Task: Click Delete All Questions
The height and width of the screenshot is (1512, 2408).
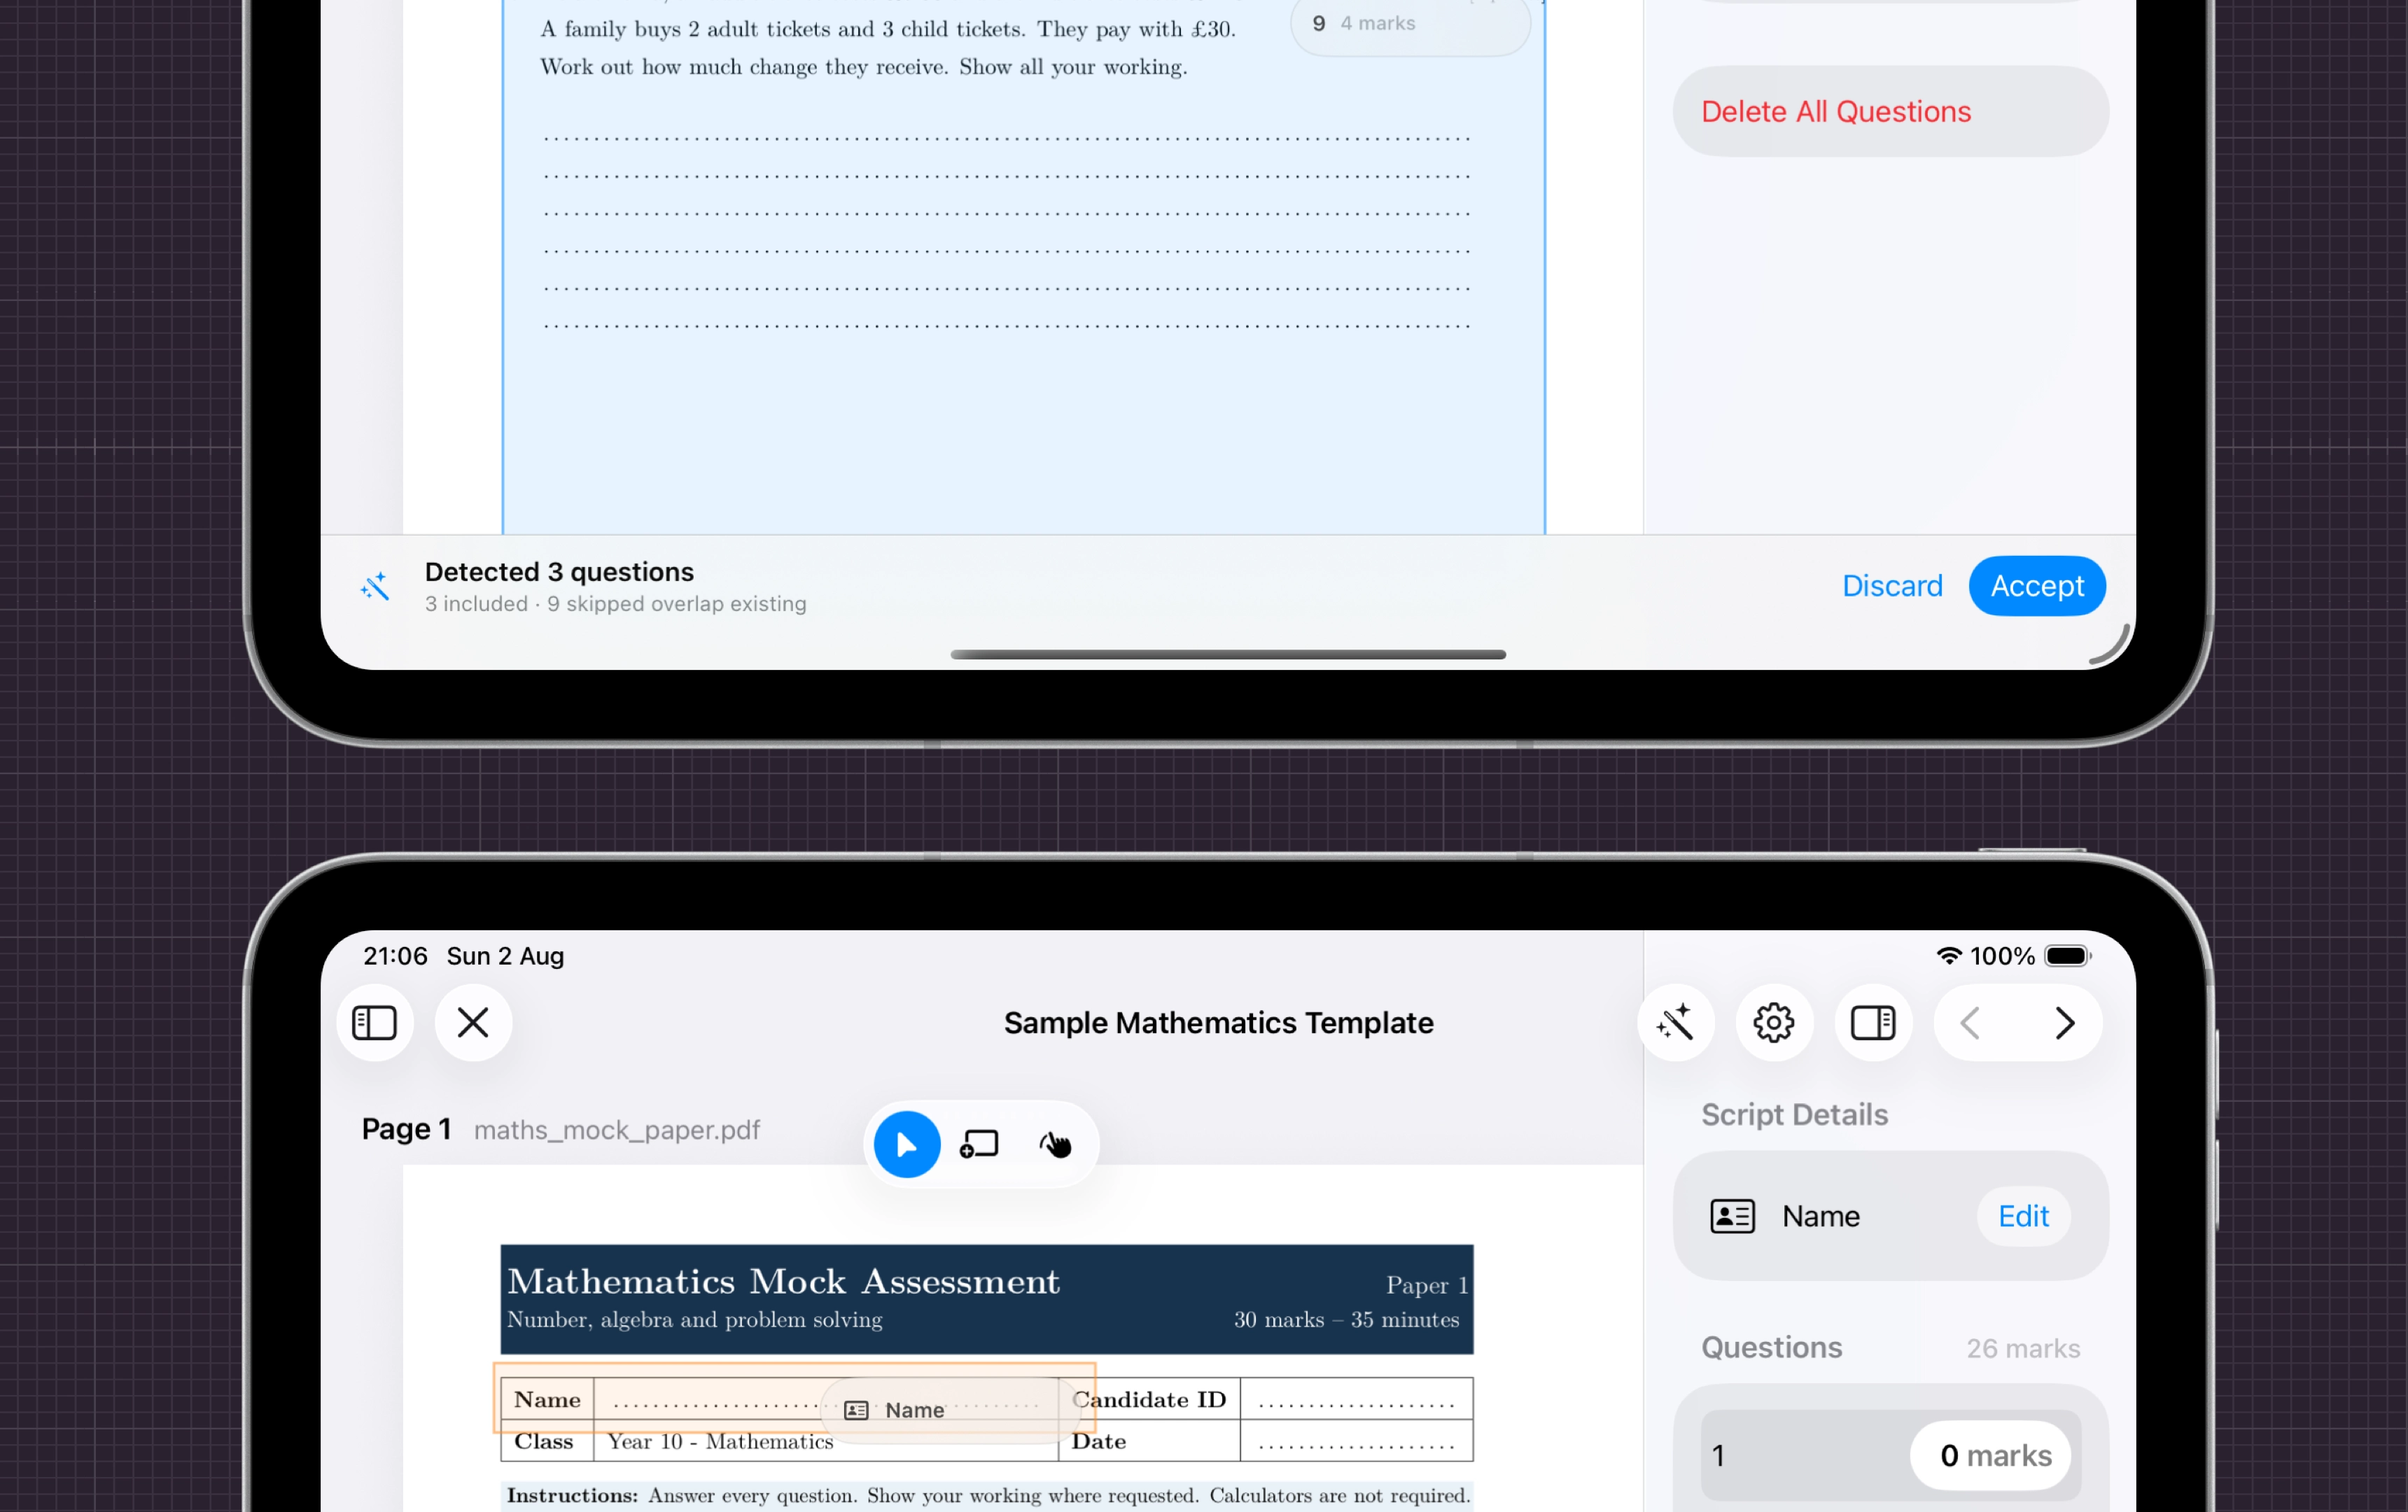Action: pyautogui.click(x=1890, y=111)
